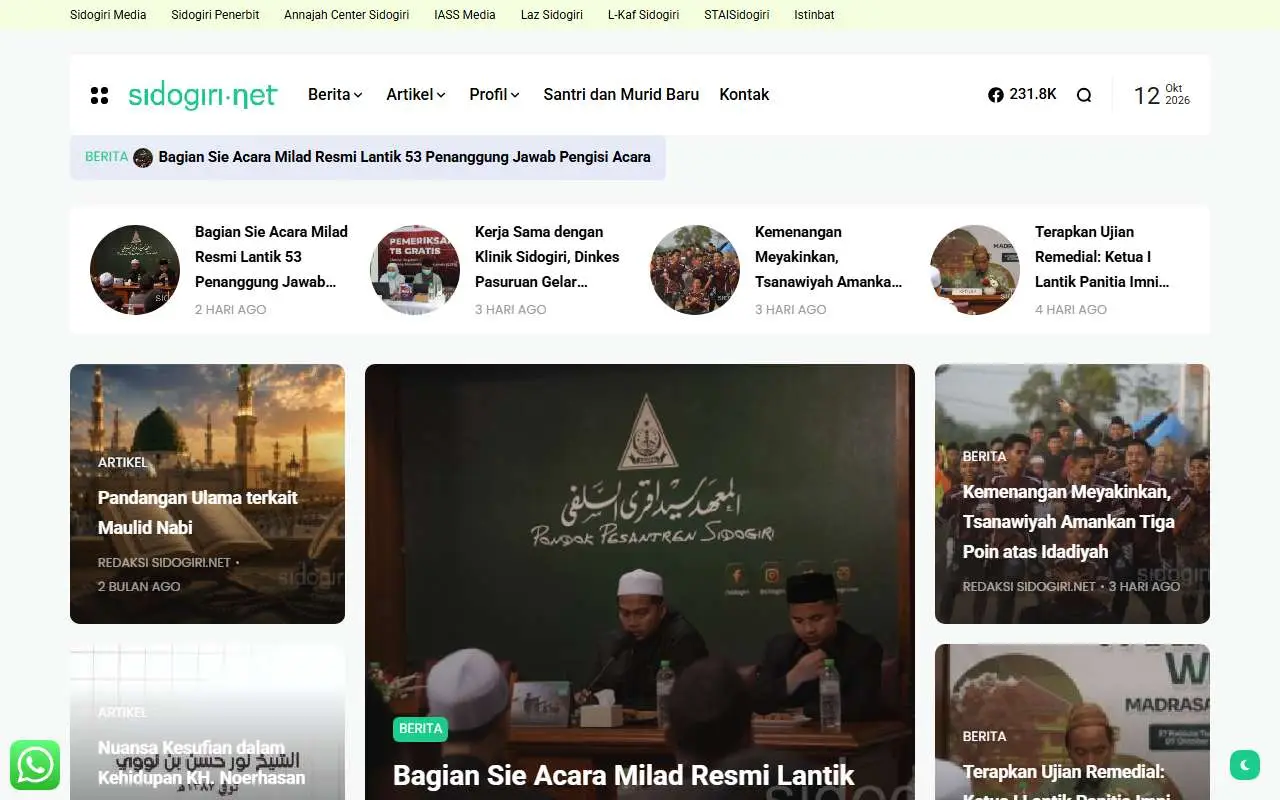The height and width of the screenshot is (800, 1280).
Task: Click green BERITA badge on featured story
Action: click(x=420, y=729)
